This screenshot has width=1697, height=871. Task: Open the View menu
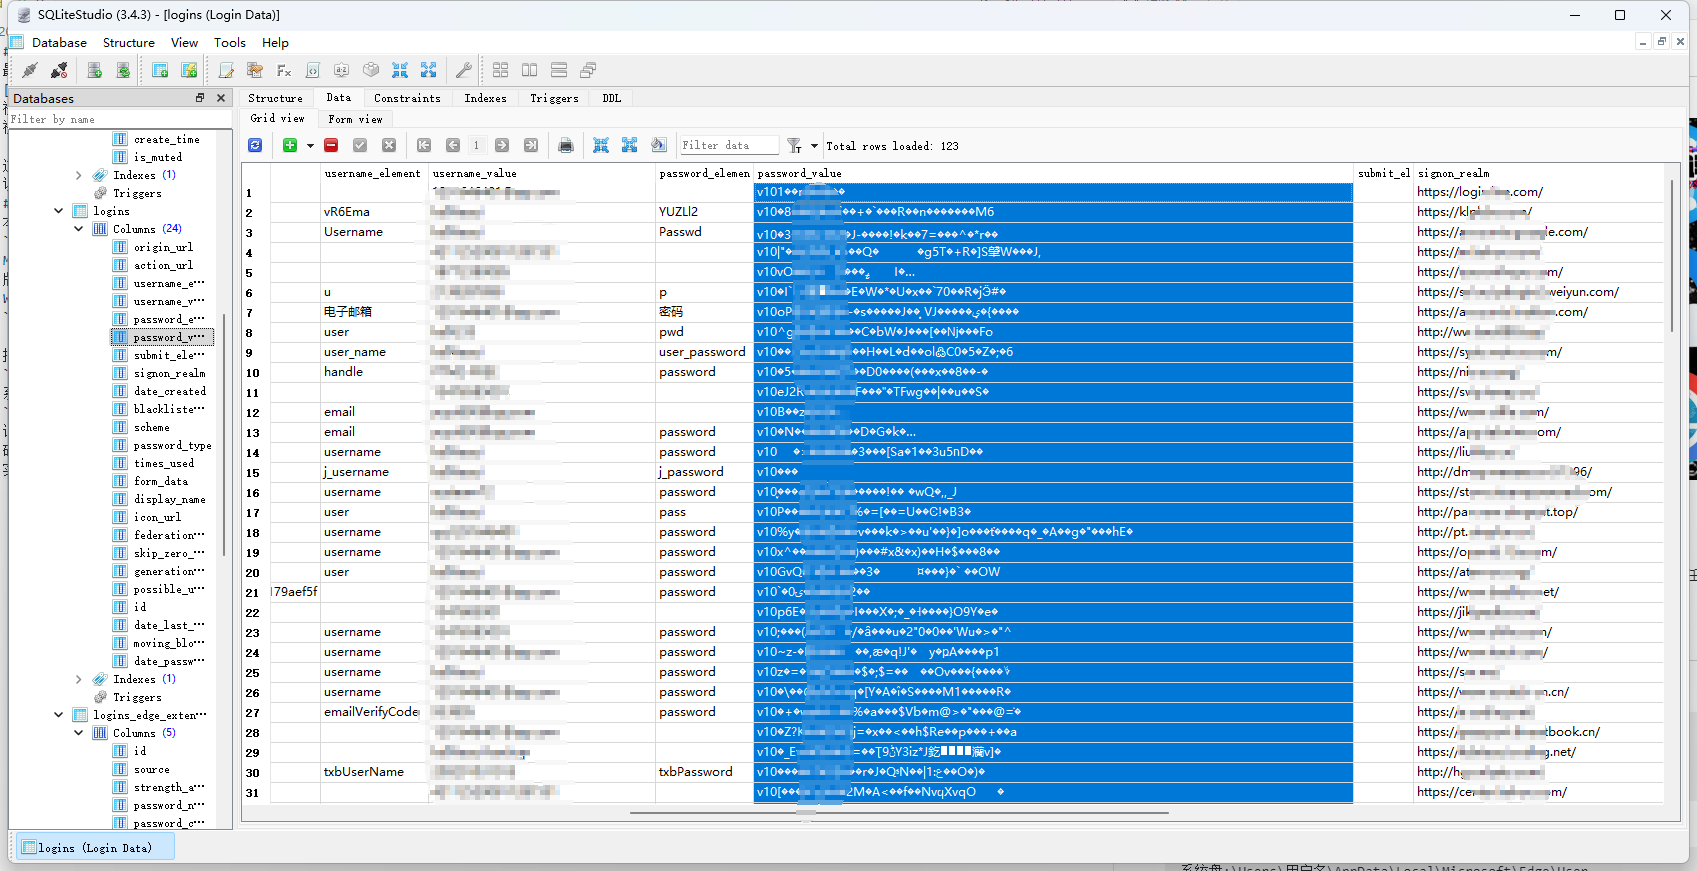184,43
